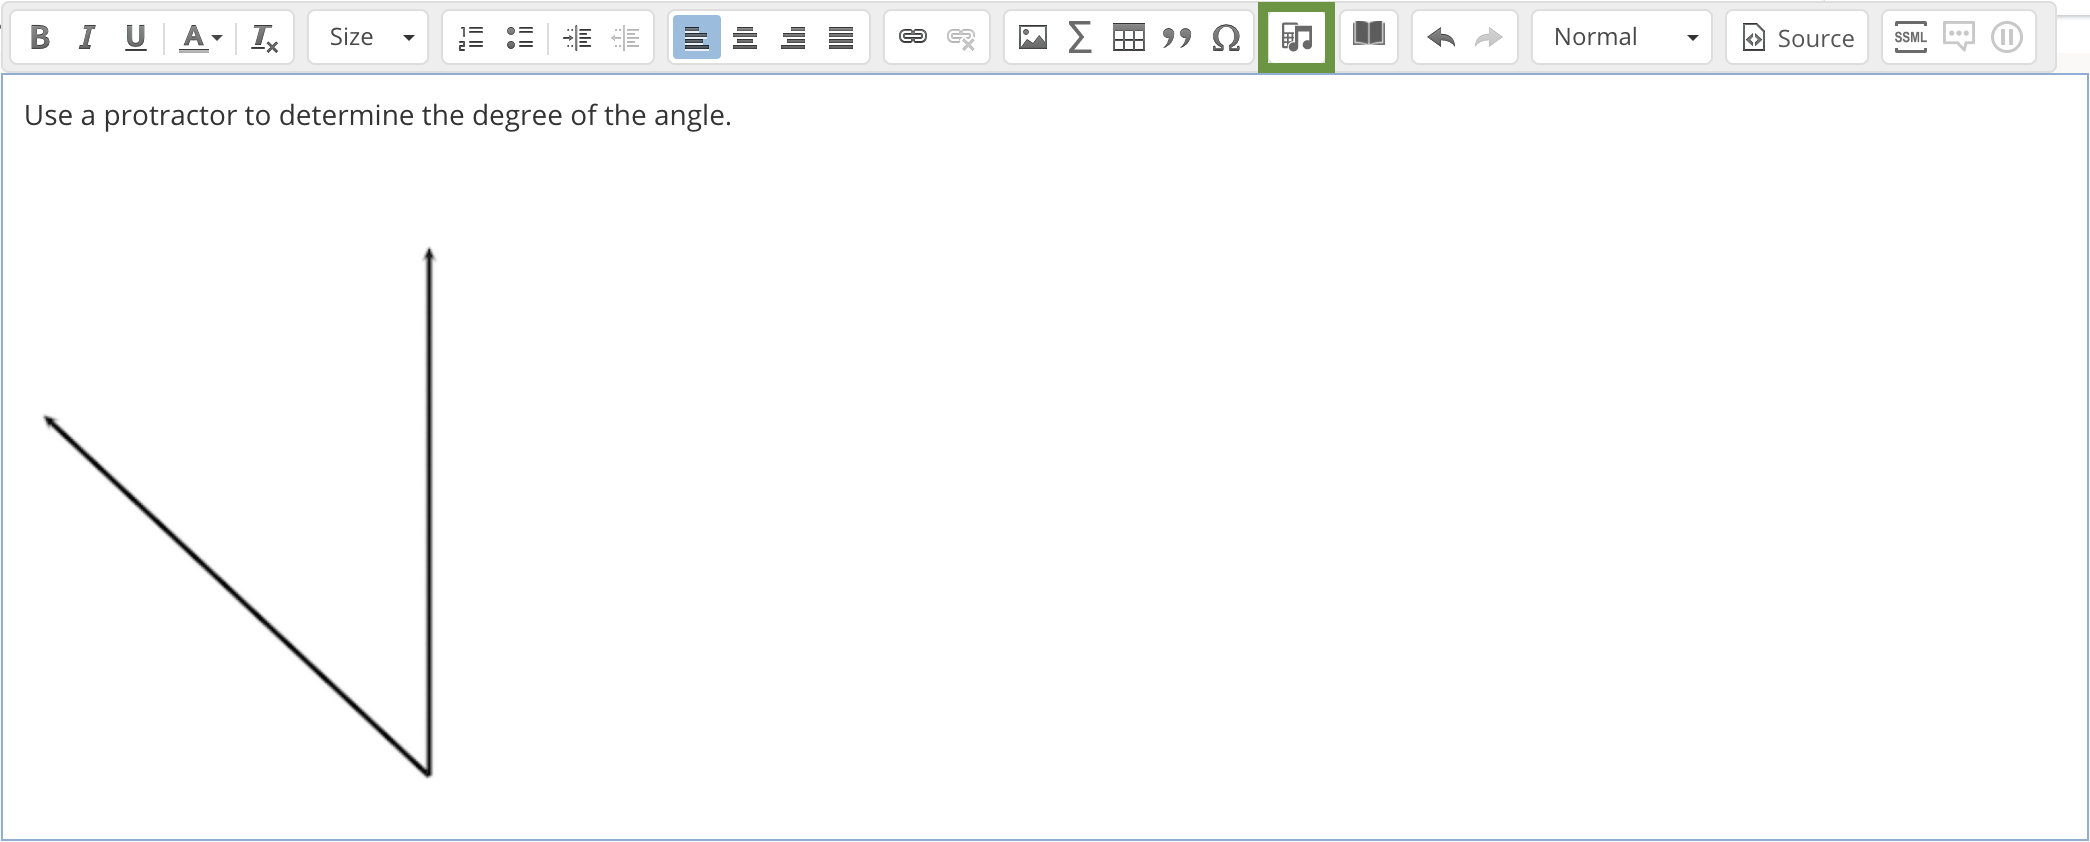Click in the question text area
Screen dimensions: 2090x842
pos(1200,450)
